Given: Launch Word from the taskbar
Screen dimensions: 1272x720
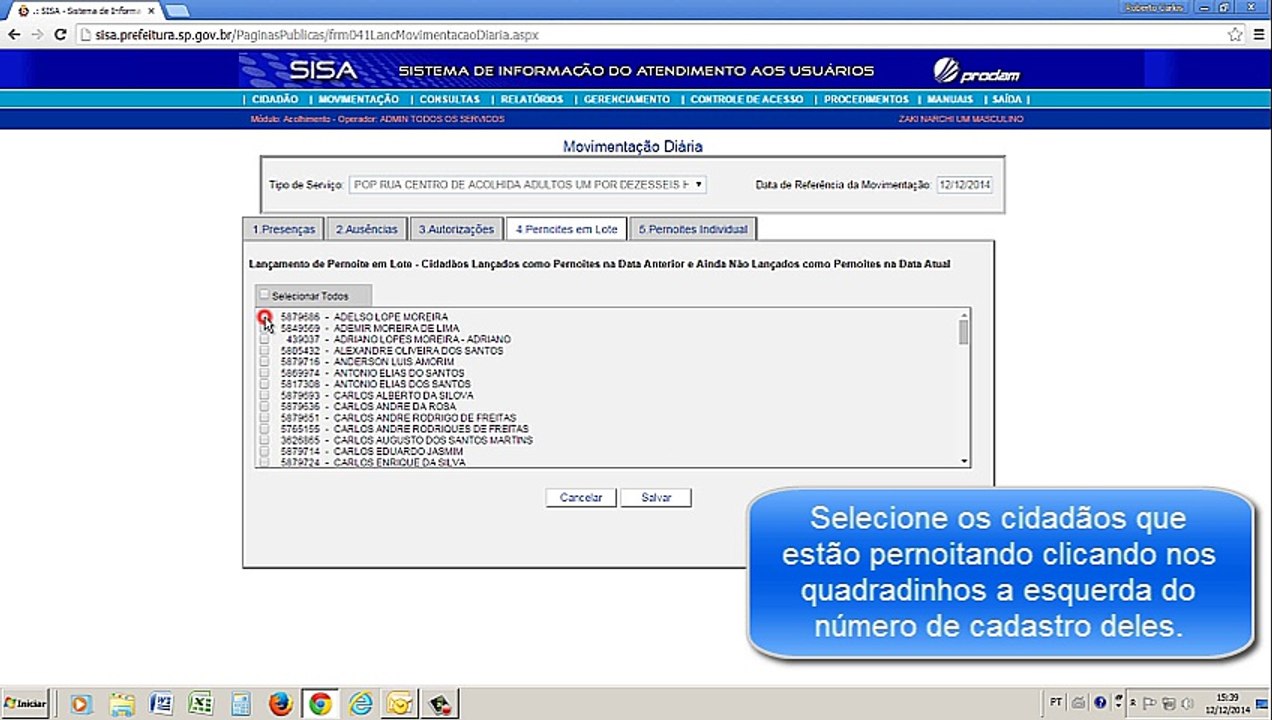Looking at the screenshot, I should pos(161,704).
